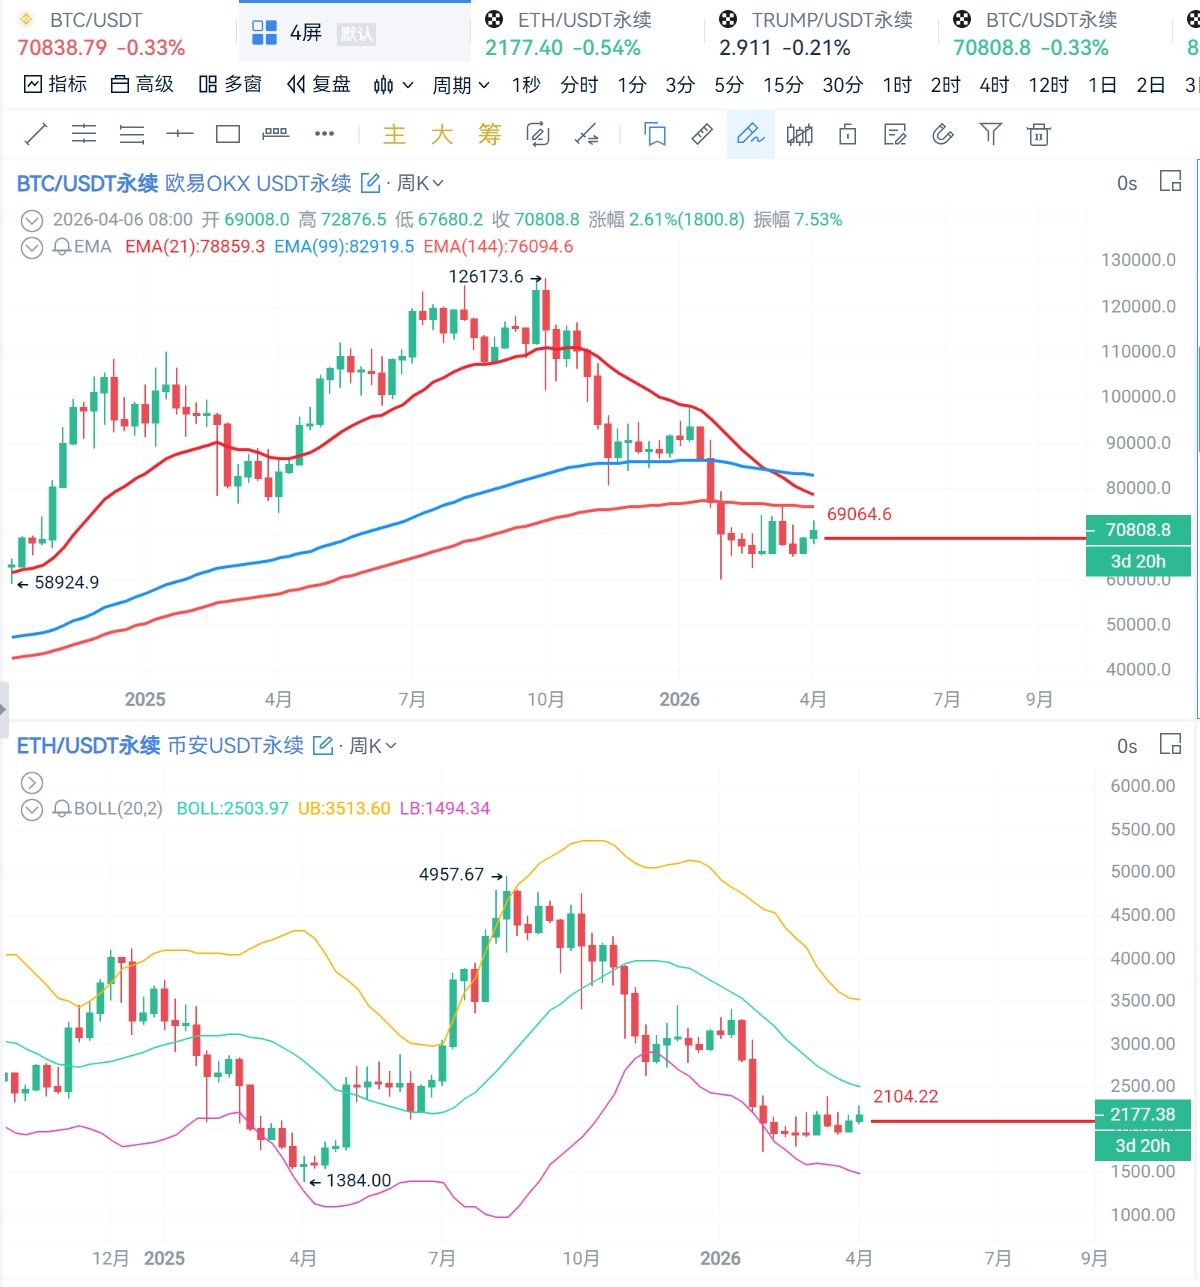Click the lock drawings icon
Viewport: 1200px width, 1287px height.
pos(847,134)
